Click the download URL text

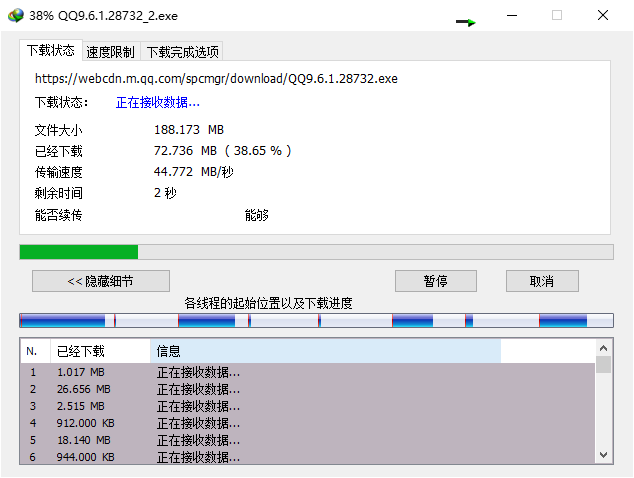(x=216, y=78)
